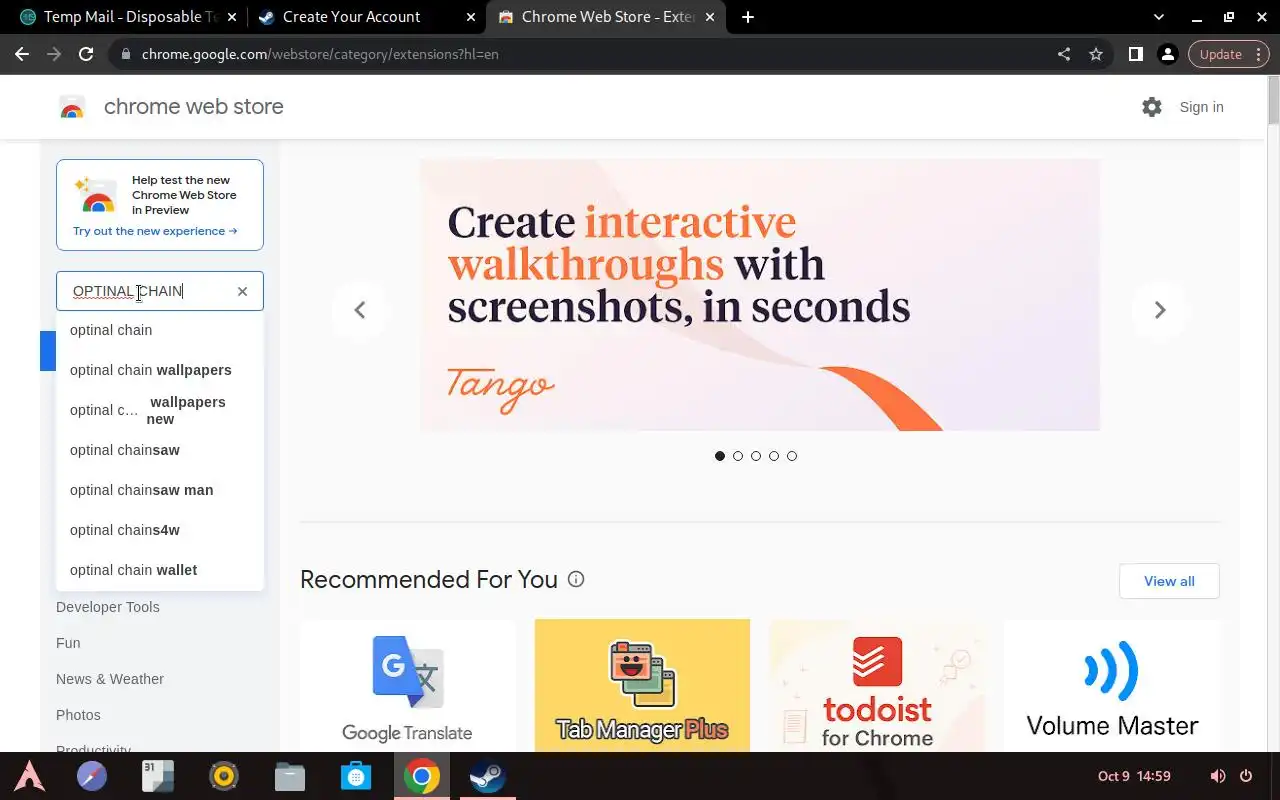
Task: Bookmark this page with the star icon
Action: click(x=1096, y=54)
